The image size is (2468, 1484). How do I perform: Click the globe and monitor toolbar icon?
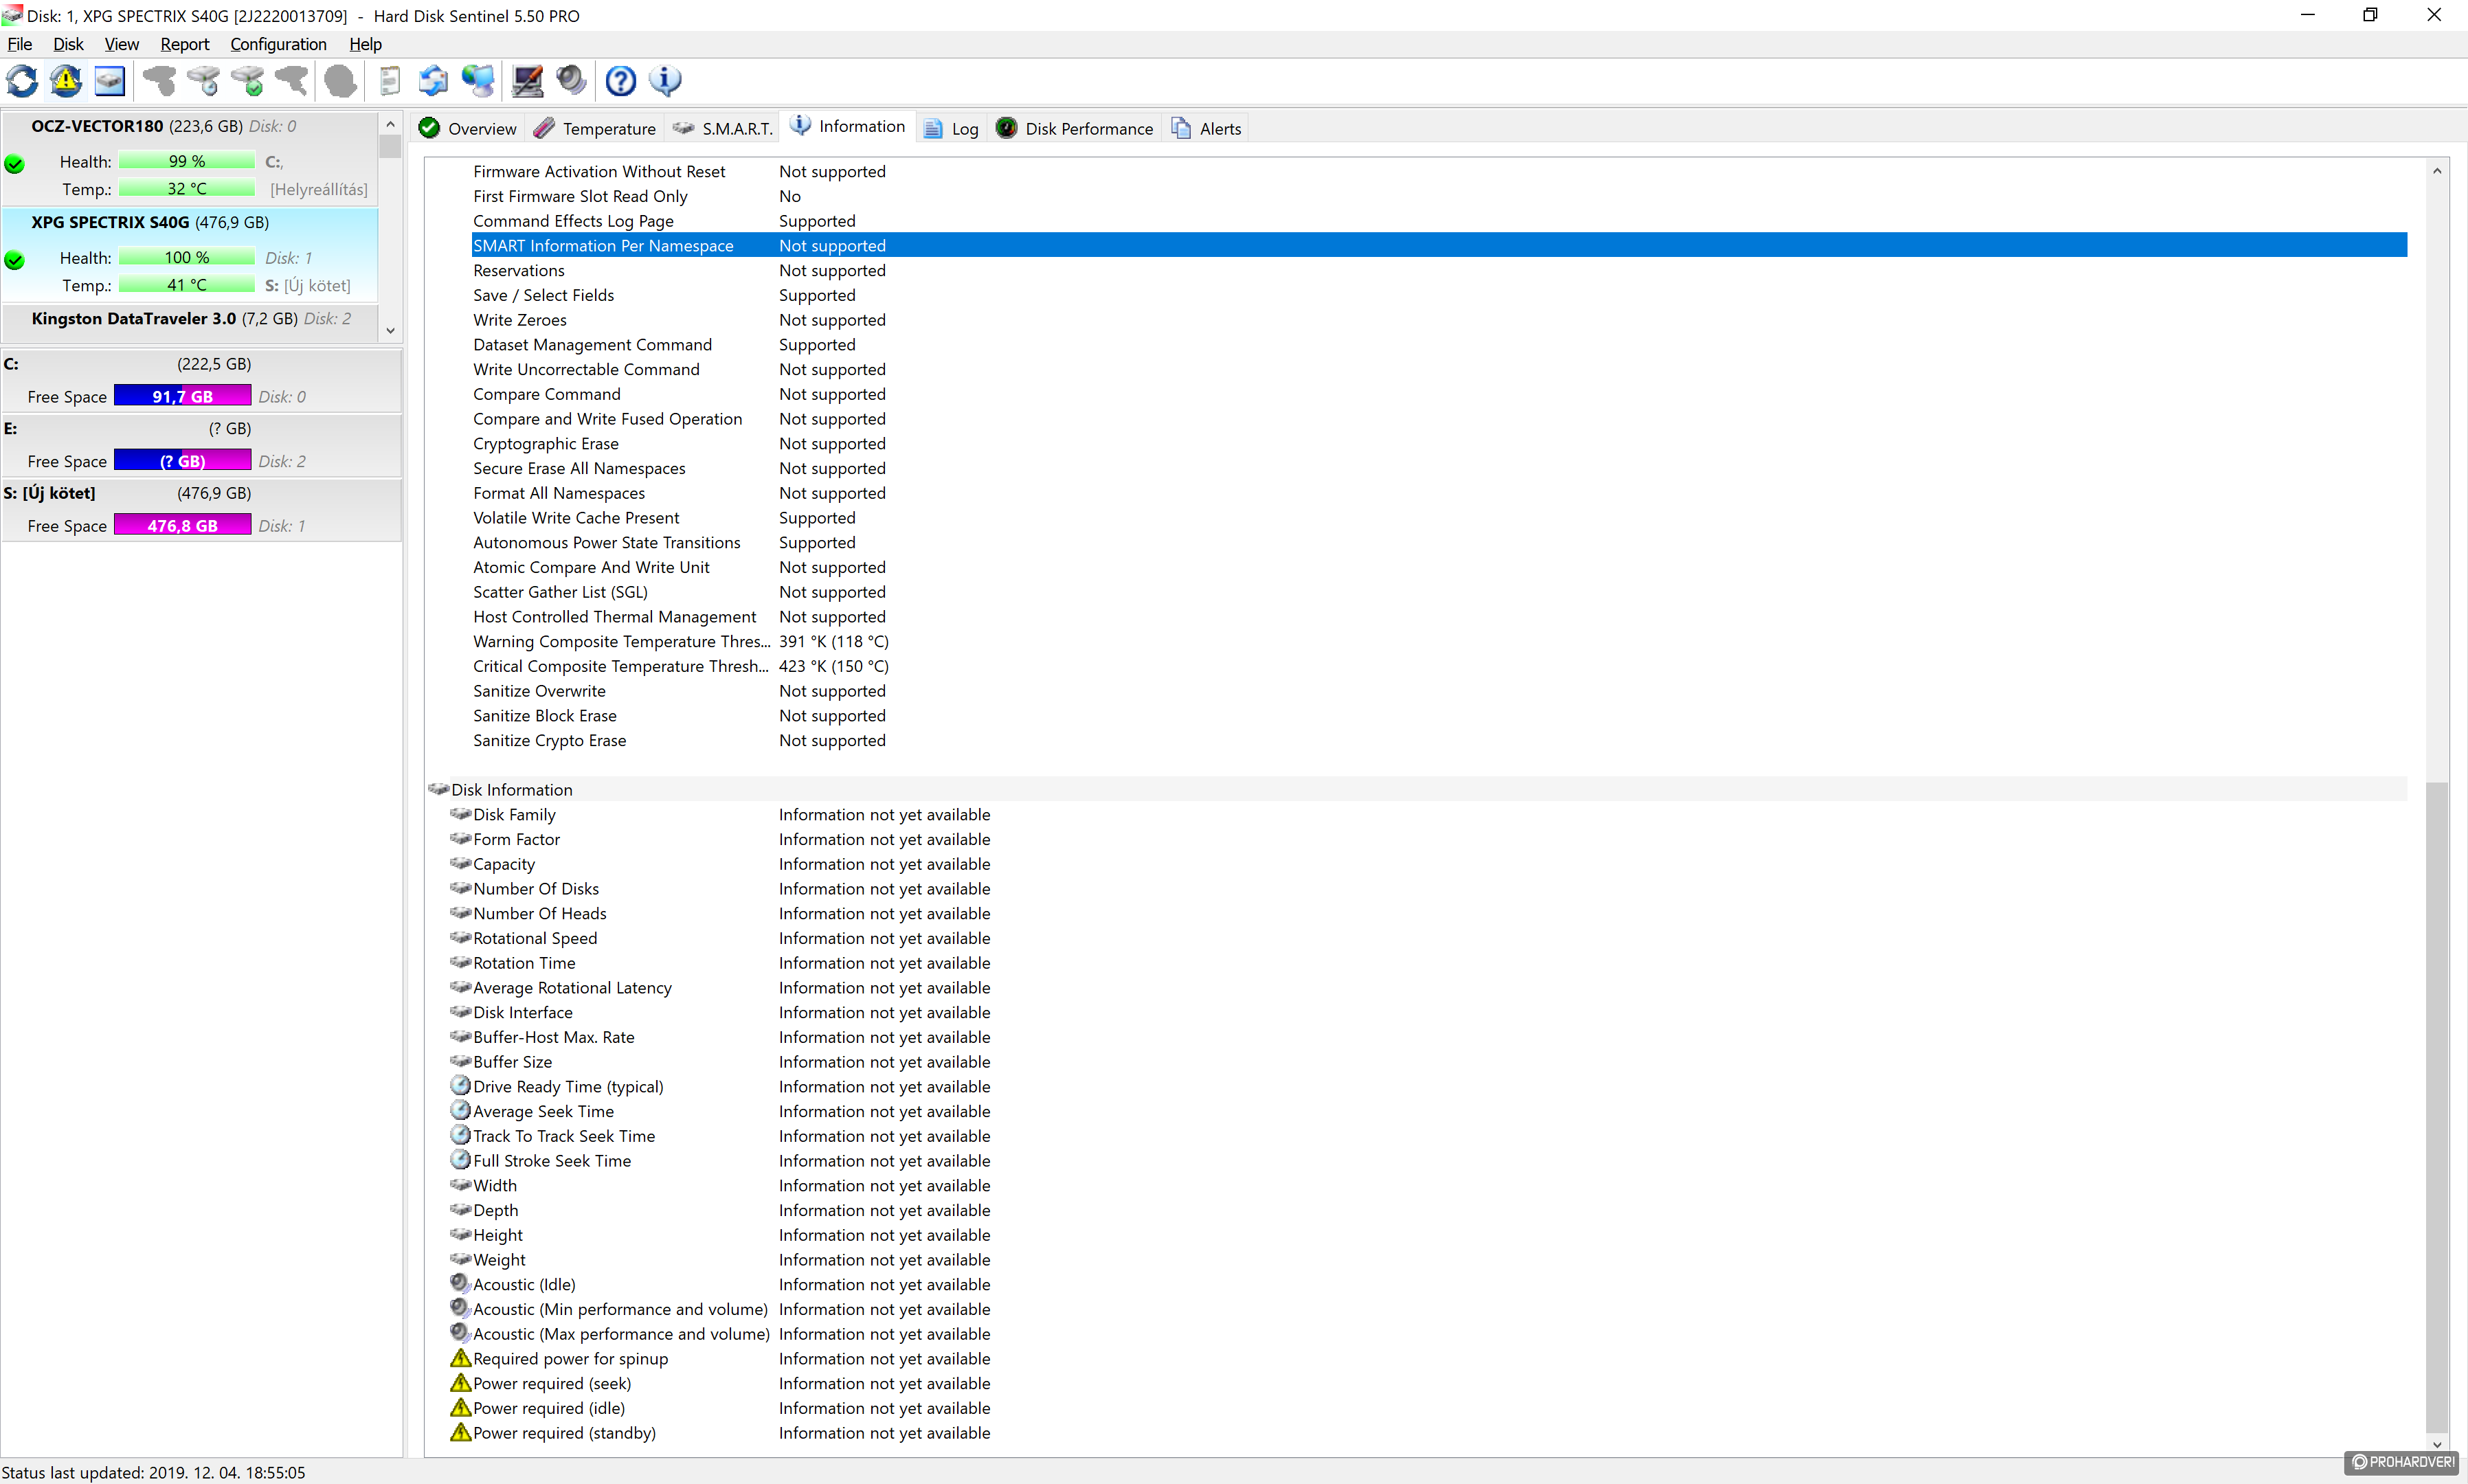pos(478,81)
